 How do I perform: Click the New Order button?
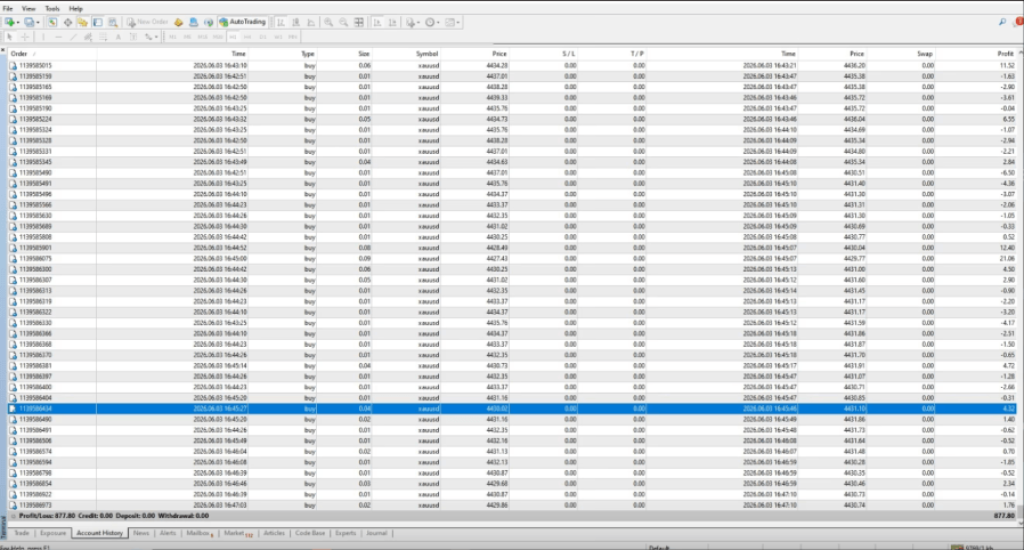[148, 22]
